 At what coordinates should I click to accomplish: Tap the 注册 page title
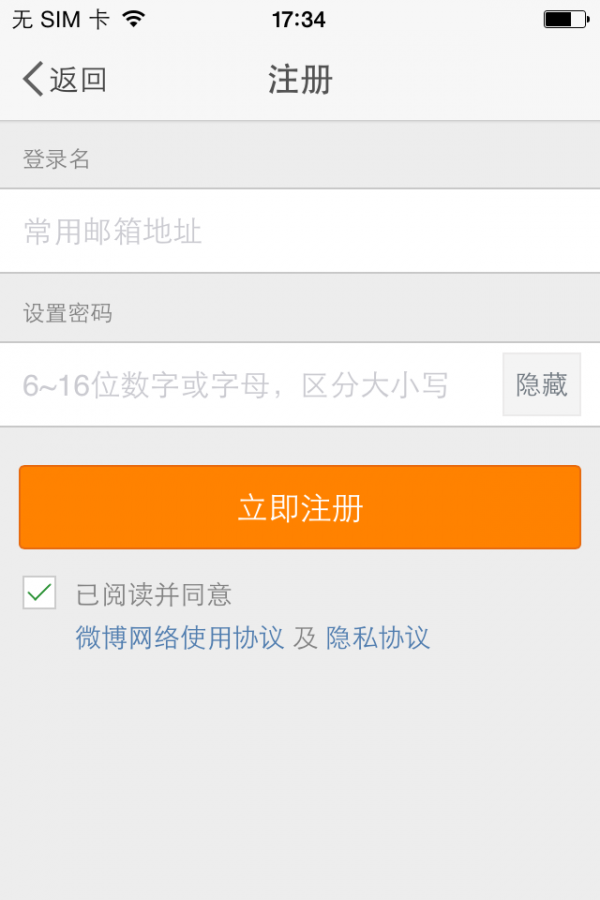point(300,80)
